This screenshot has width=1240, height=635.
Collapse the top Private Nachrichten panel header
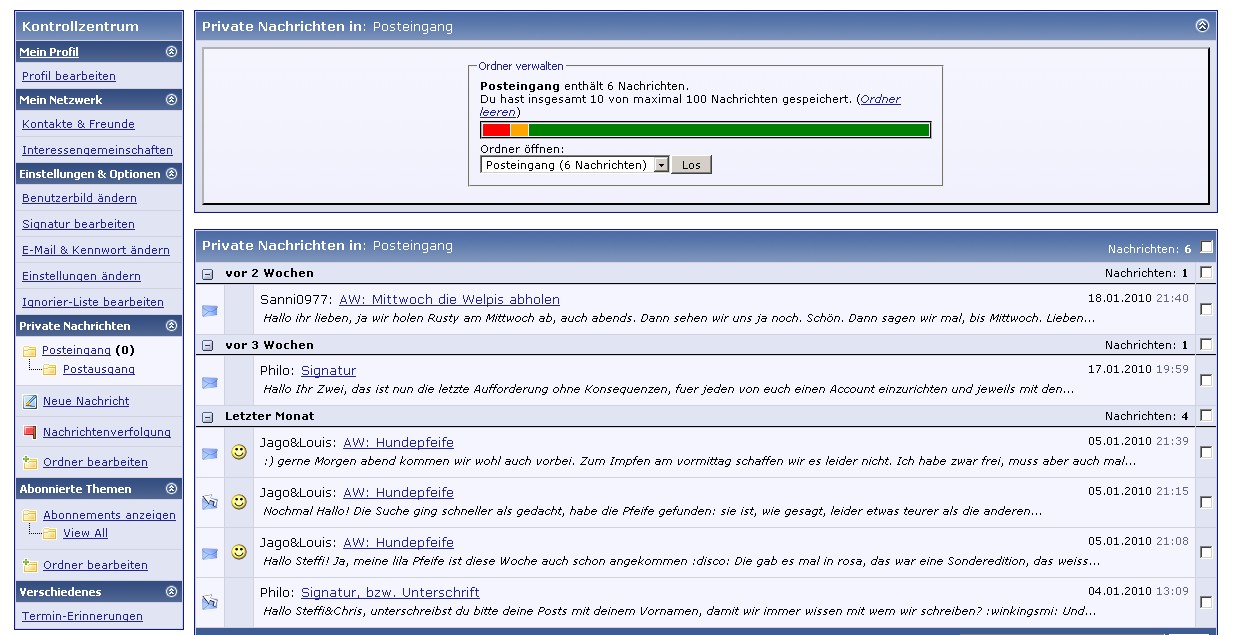click(1202, 26)
